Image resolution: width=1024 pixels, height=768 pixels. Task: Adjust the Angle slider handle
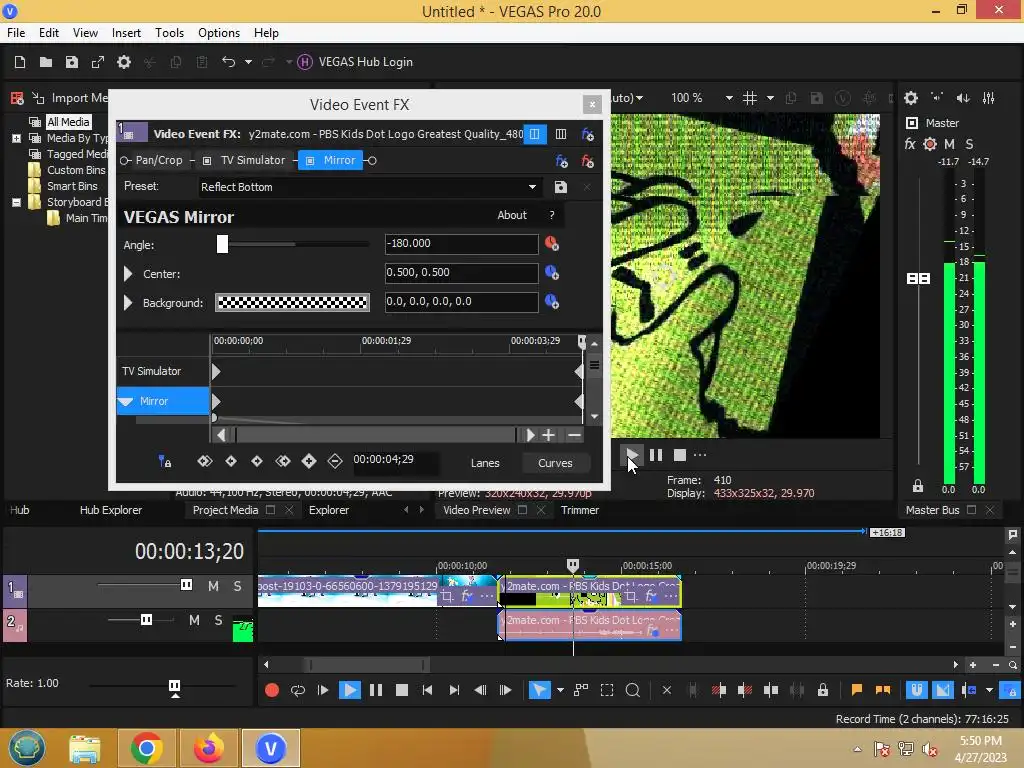223,244
